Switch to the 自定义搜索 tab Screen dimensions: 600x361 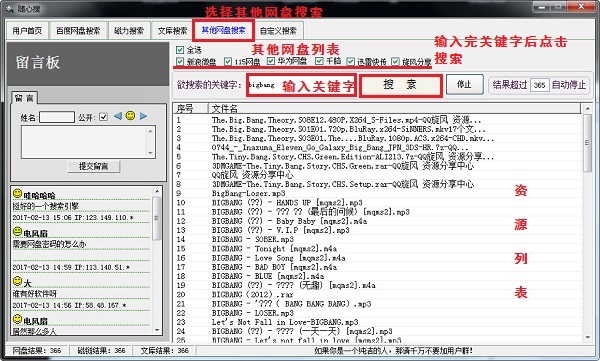tap(278, 31)
